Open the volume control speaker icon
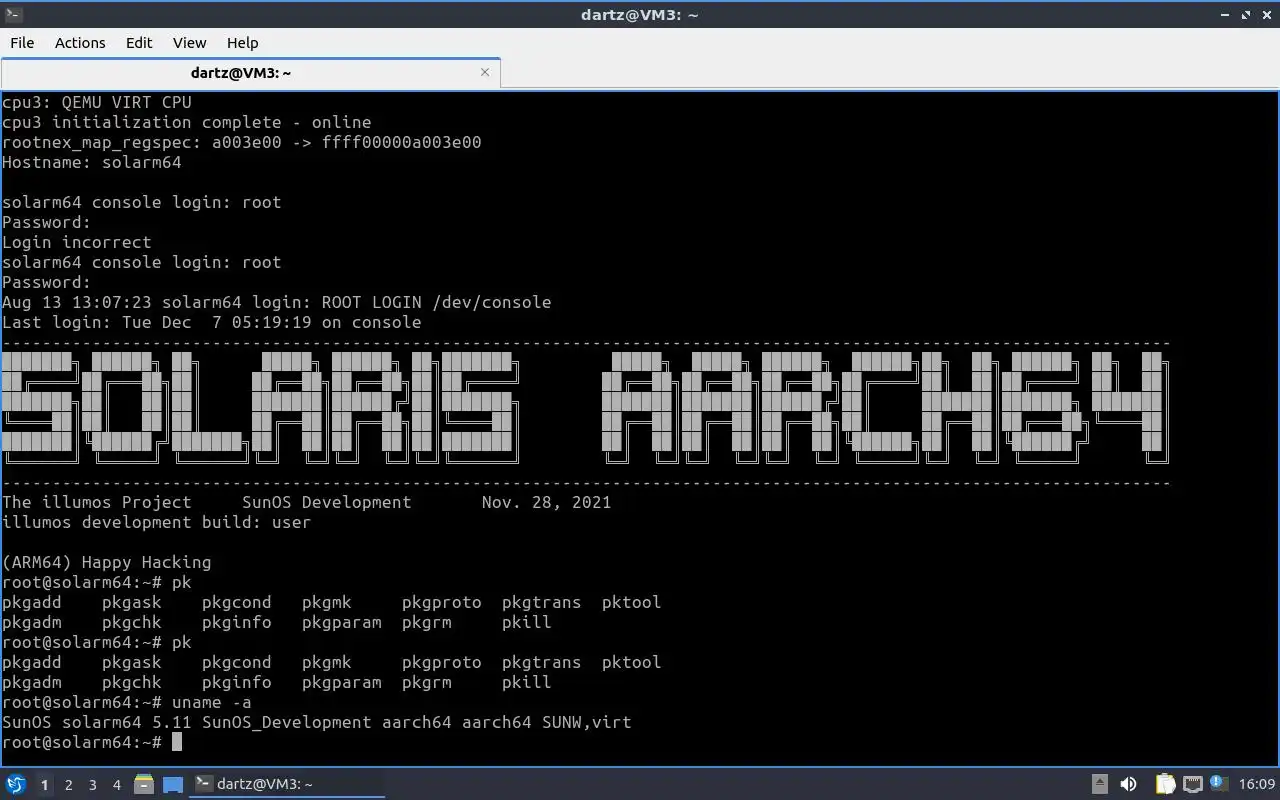This screenshot has height=800, width=1280. (x=1128, y=784)
